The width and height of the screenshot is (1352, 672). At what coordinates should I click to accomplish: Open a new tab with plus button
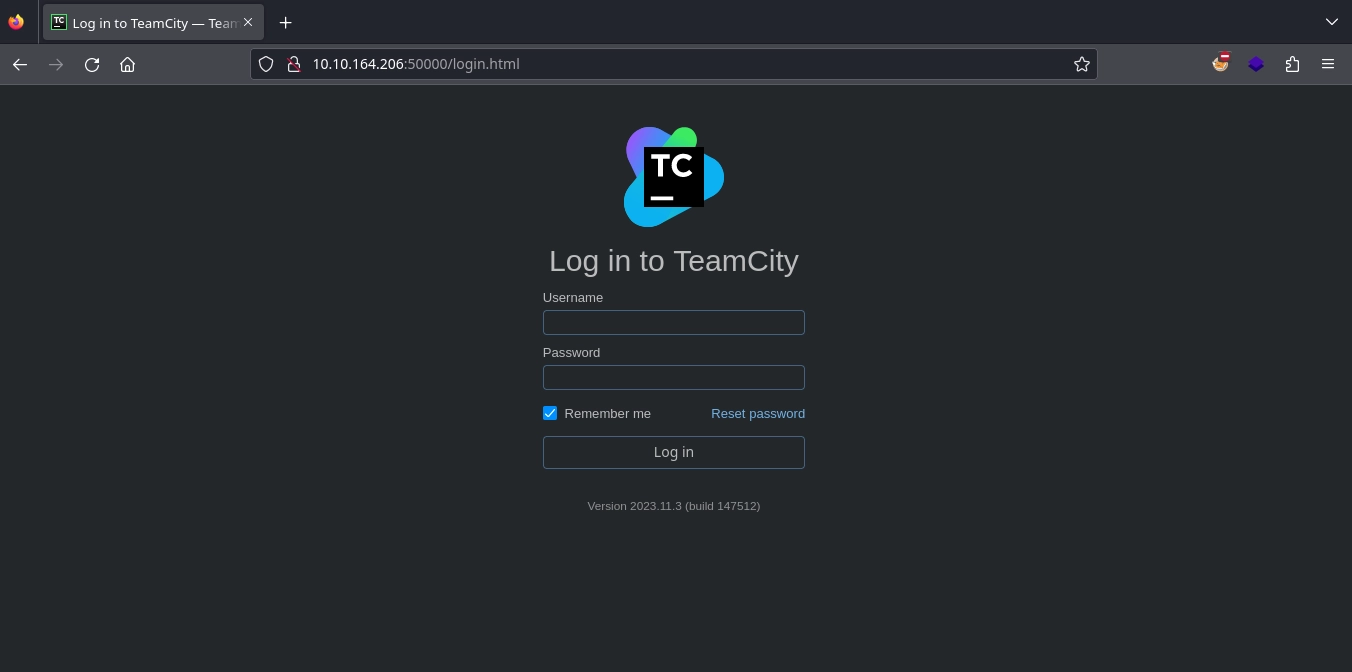tap(286, 22)
